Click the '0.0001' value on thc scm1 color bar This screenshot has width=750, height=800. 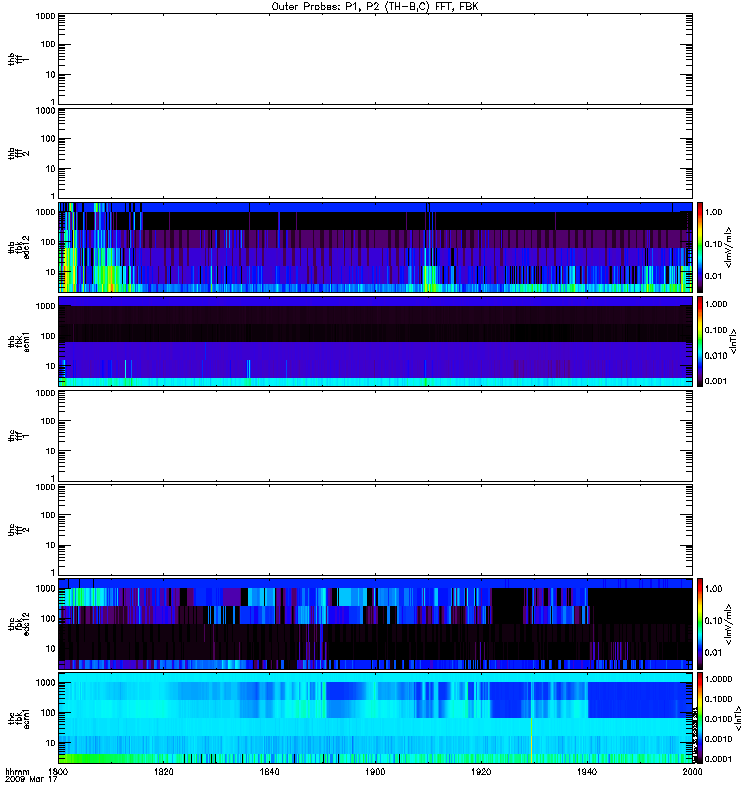click(x=718, y=759)
